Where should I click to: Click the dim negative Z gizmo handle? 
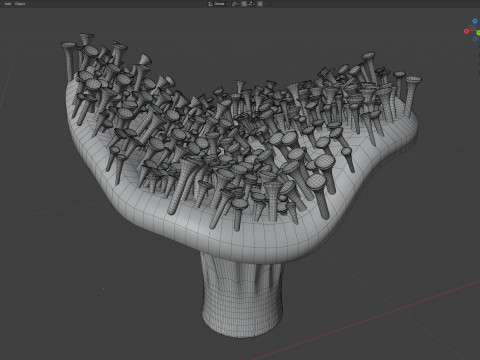click(475, 39)
